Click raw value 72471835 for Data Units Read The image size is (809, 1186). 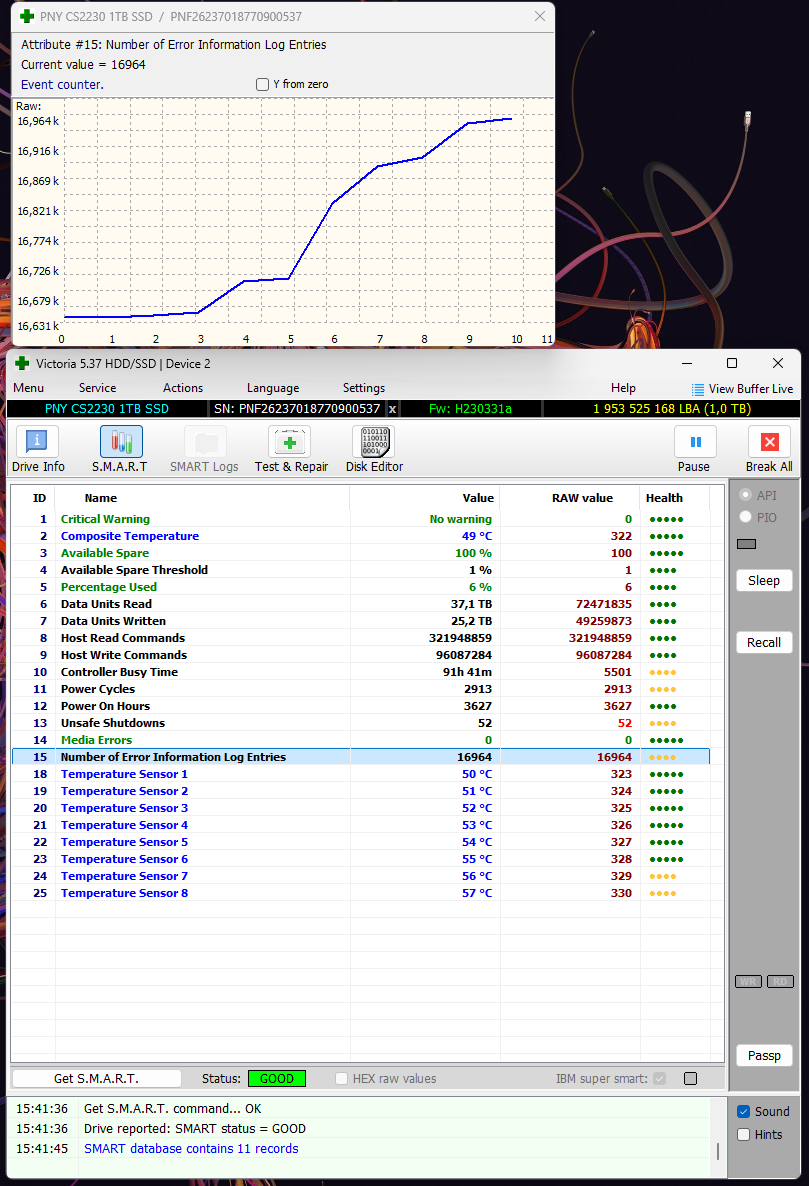603,604
